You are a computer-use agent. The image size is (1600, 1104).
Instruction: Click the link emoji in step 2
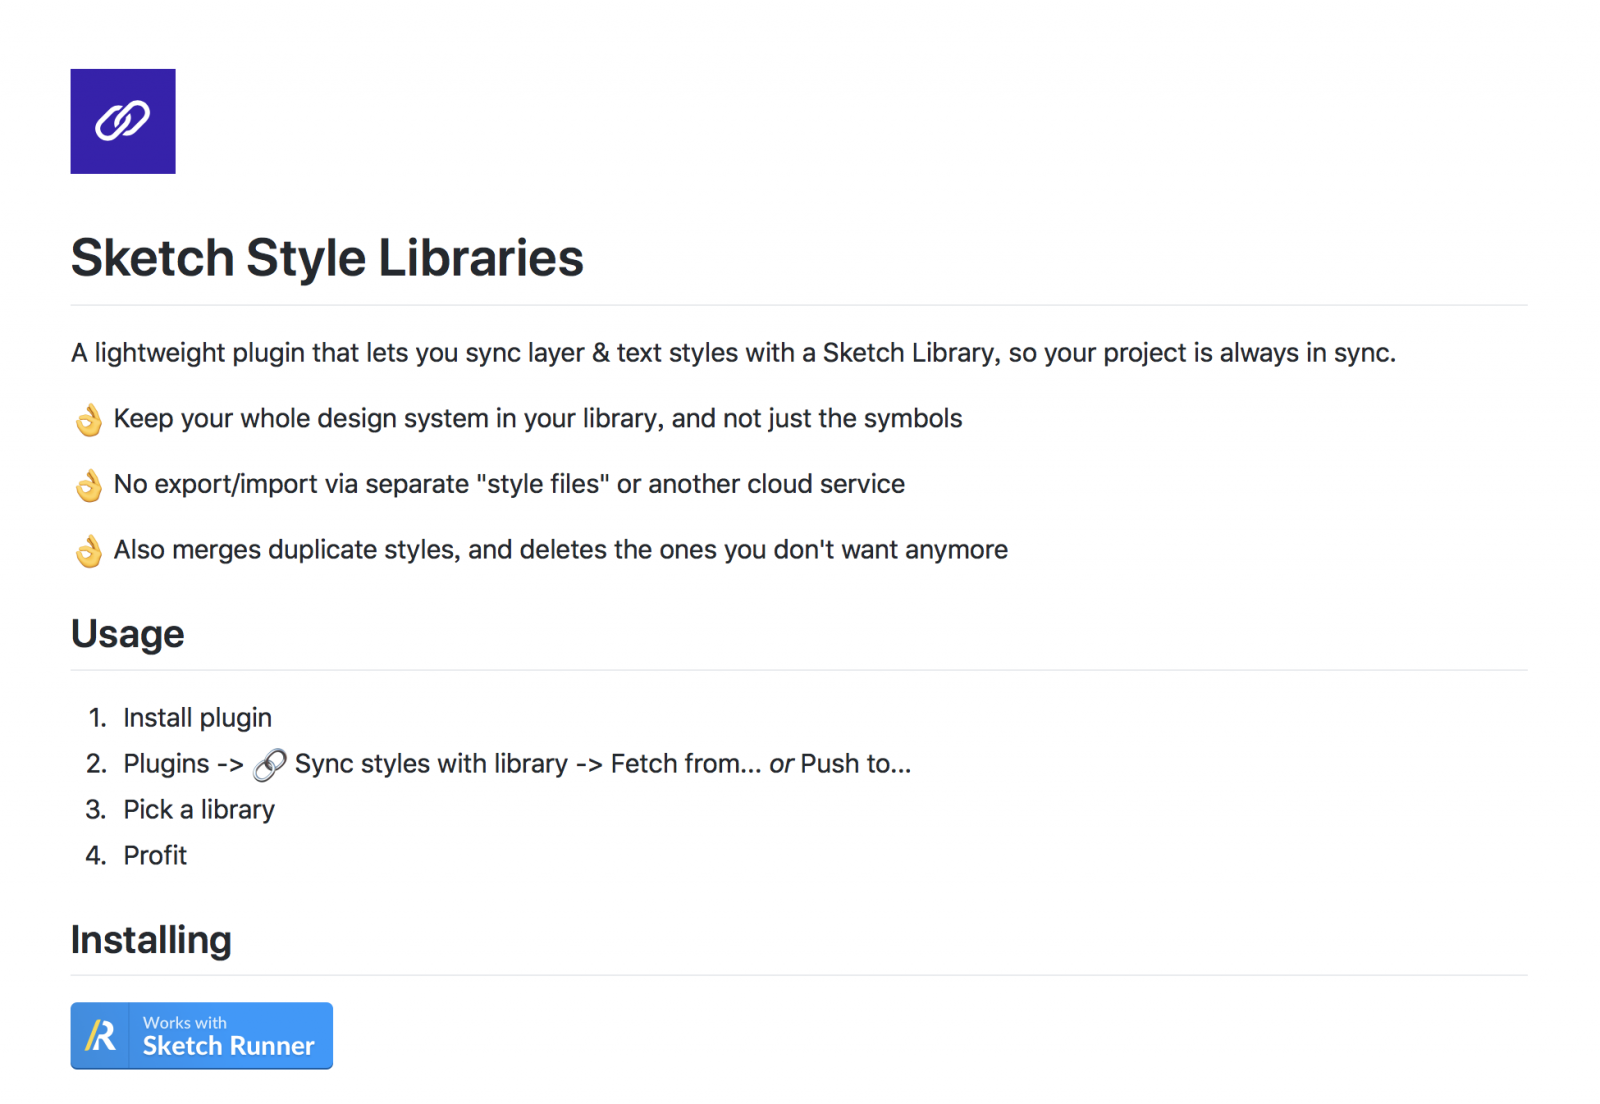pyautogui.click(x=270, y=765)
